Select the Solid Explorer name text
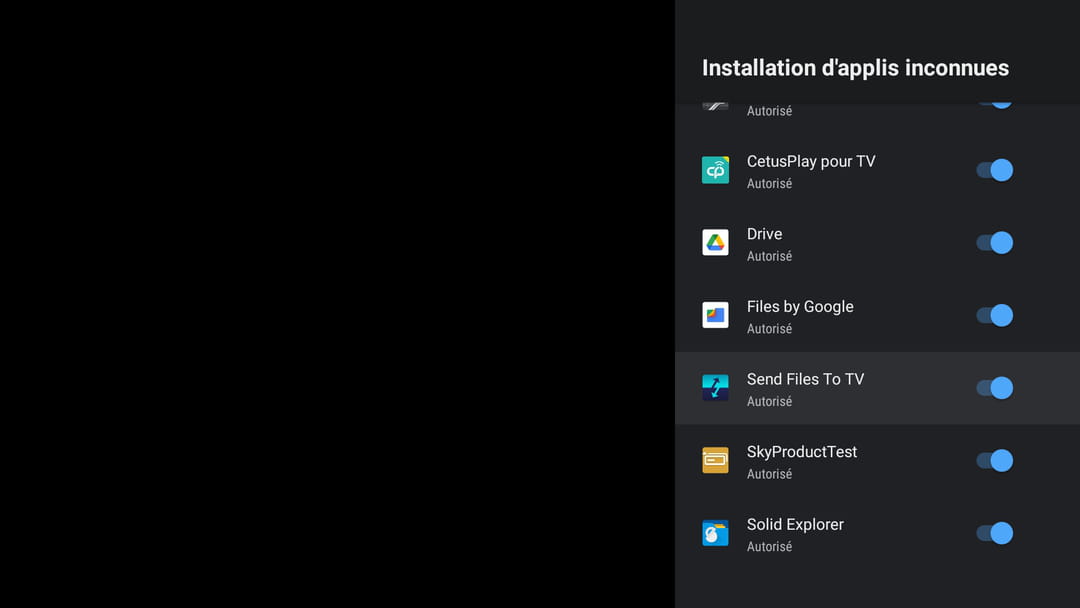The width and height of the screenshot is (1080, 608). click(795, 525)
